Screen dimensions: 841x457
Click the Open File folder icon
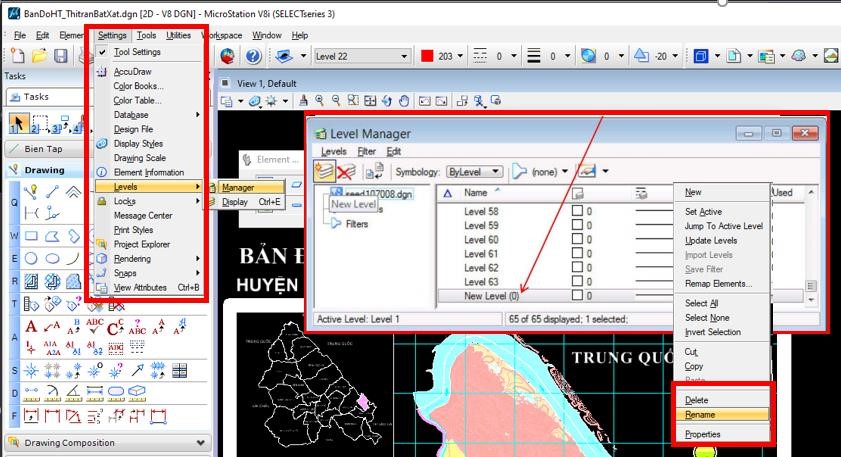[39, 56]
